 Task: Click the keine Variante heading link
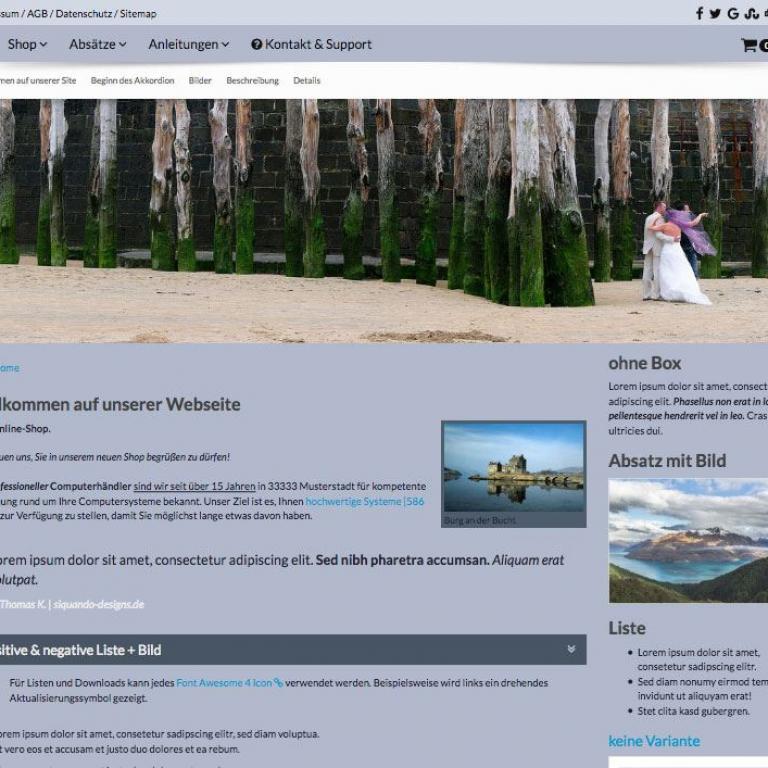coord(654,741)
